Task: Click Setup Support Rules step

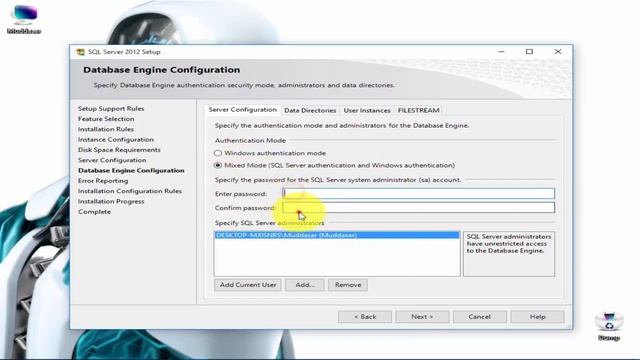Action: pos(111,109)
